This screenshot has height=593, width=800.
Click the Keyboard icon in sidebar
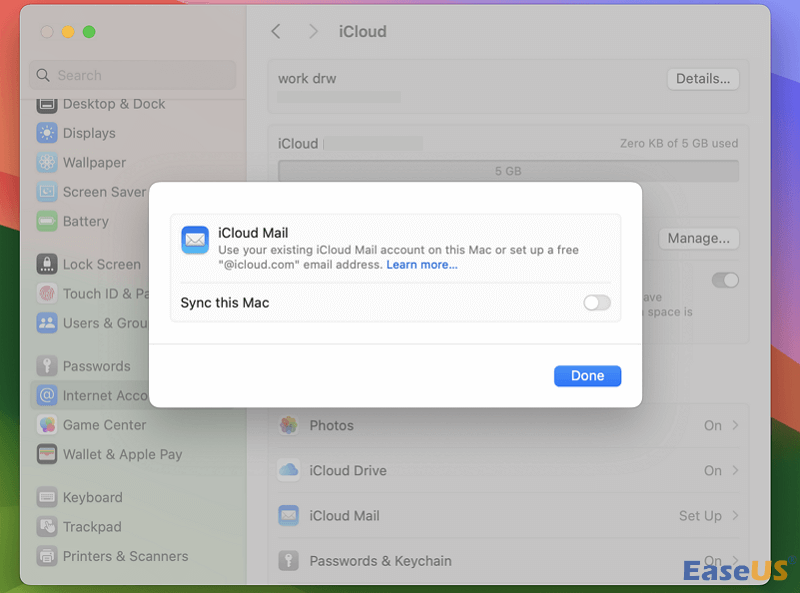tap(47, 497)
